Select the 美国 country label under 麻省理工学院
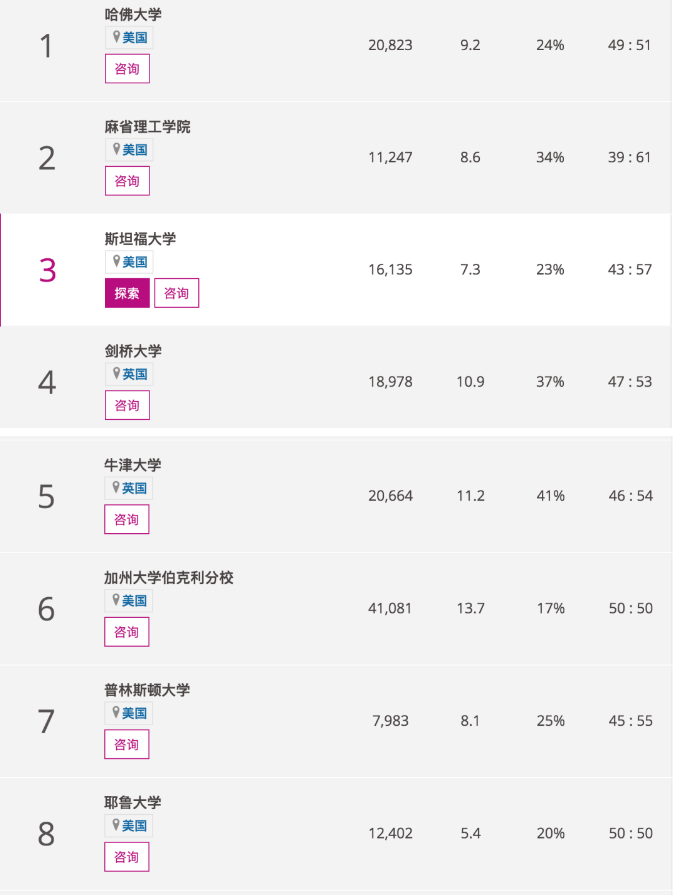The width and height of the screenshot is (676, 895). pos(135,150)
